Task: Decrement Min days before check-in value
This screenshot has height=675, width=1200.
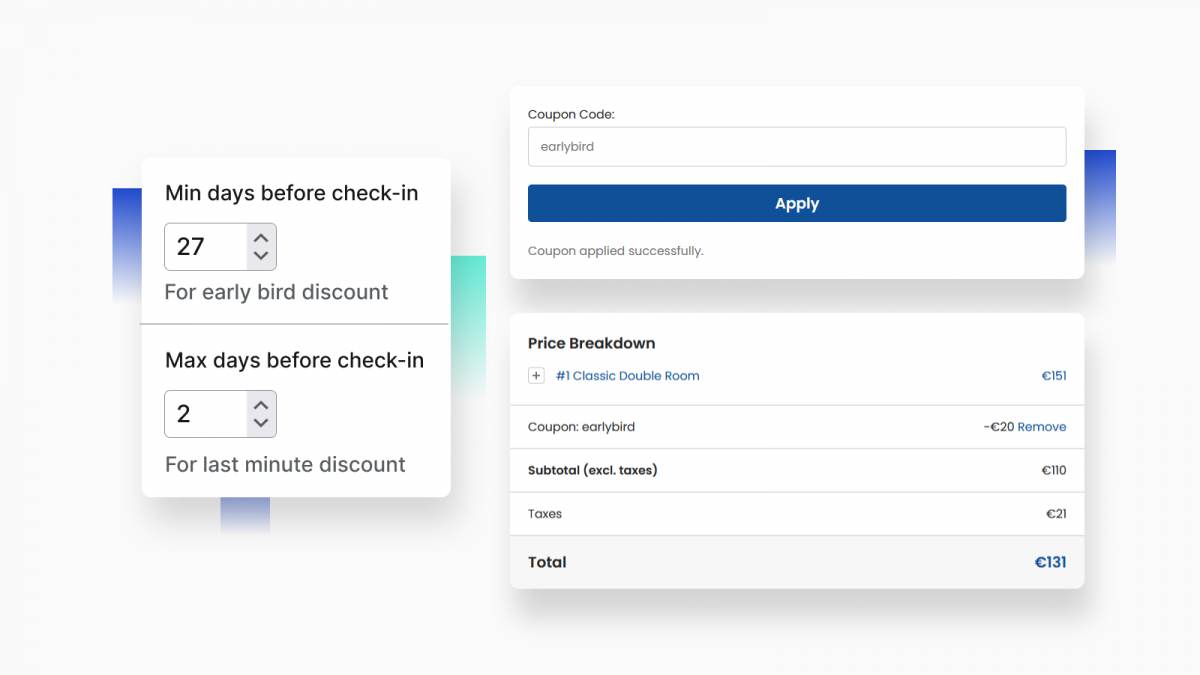Action: [x=260, y=256]
